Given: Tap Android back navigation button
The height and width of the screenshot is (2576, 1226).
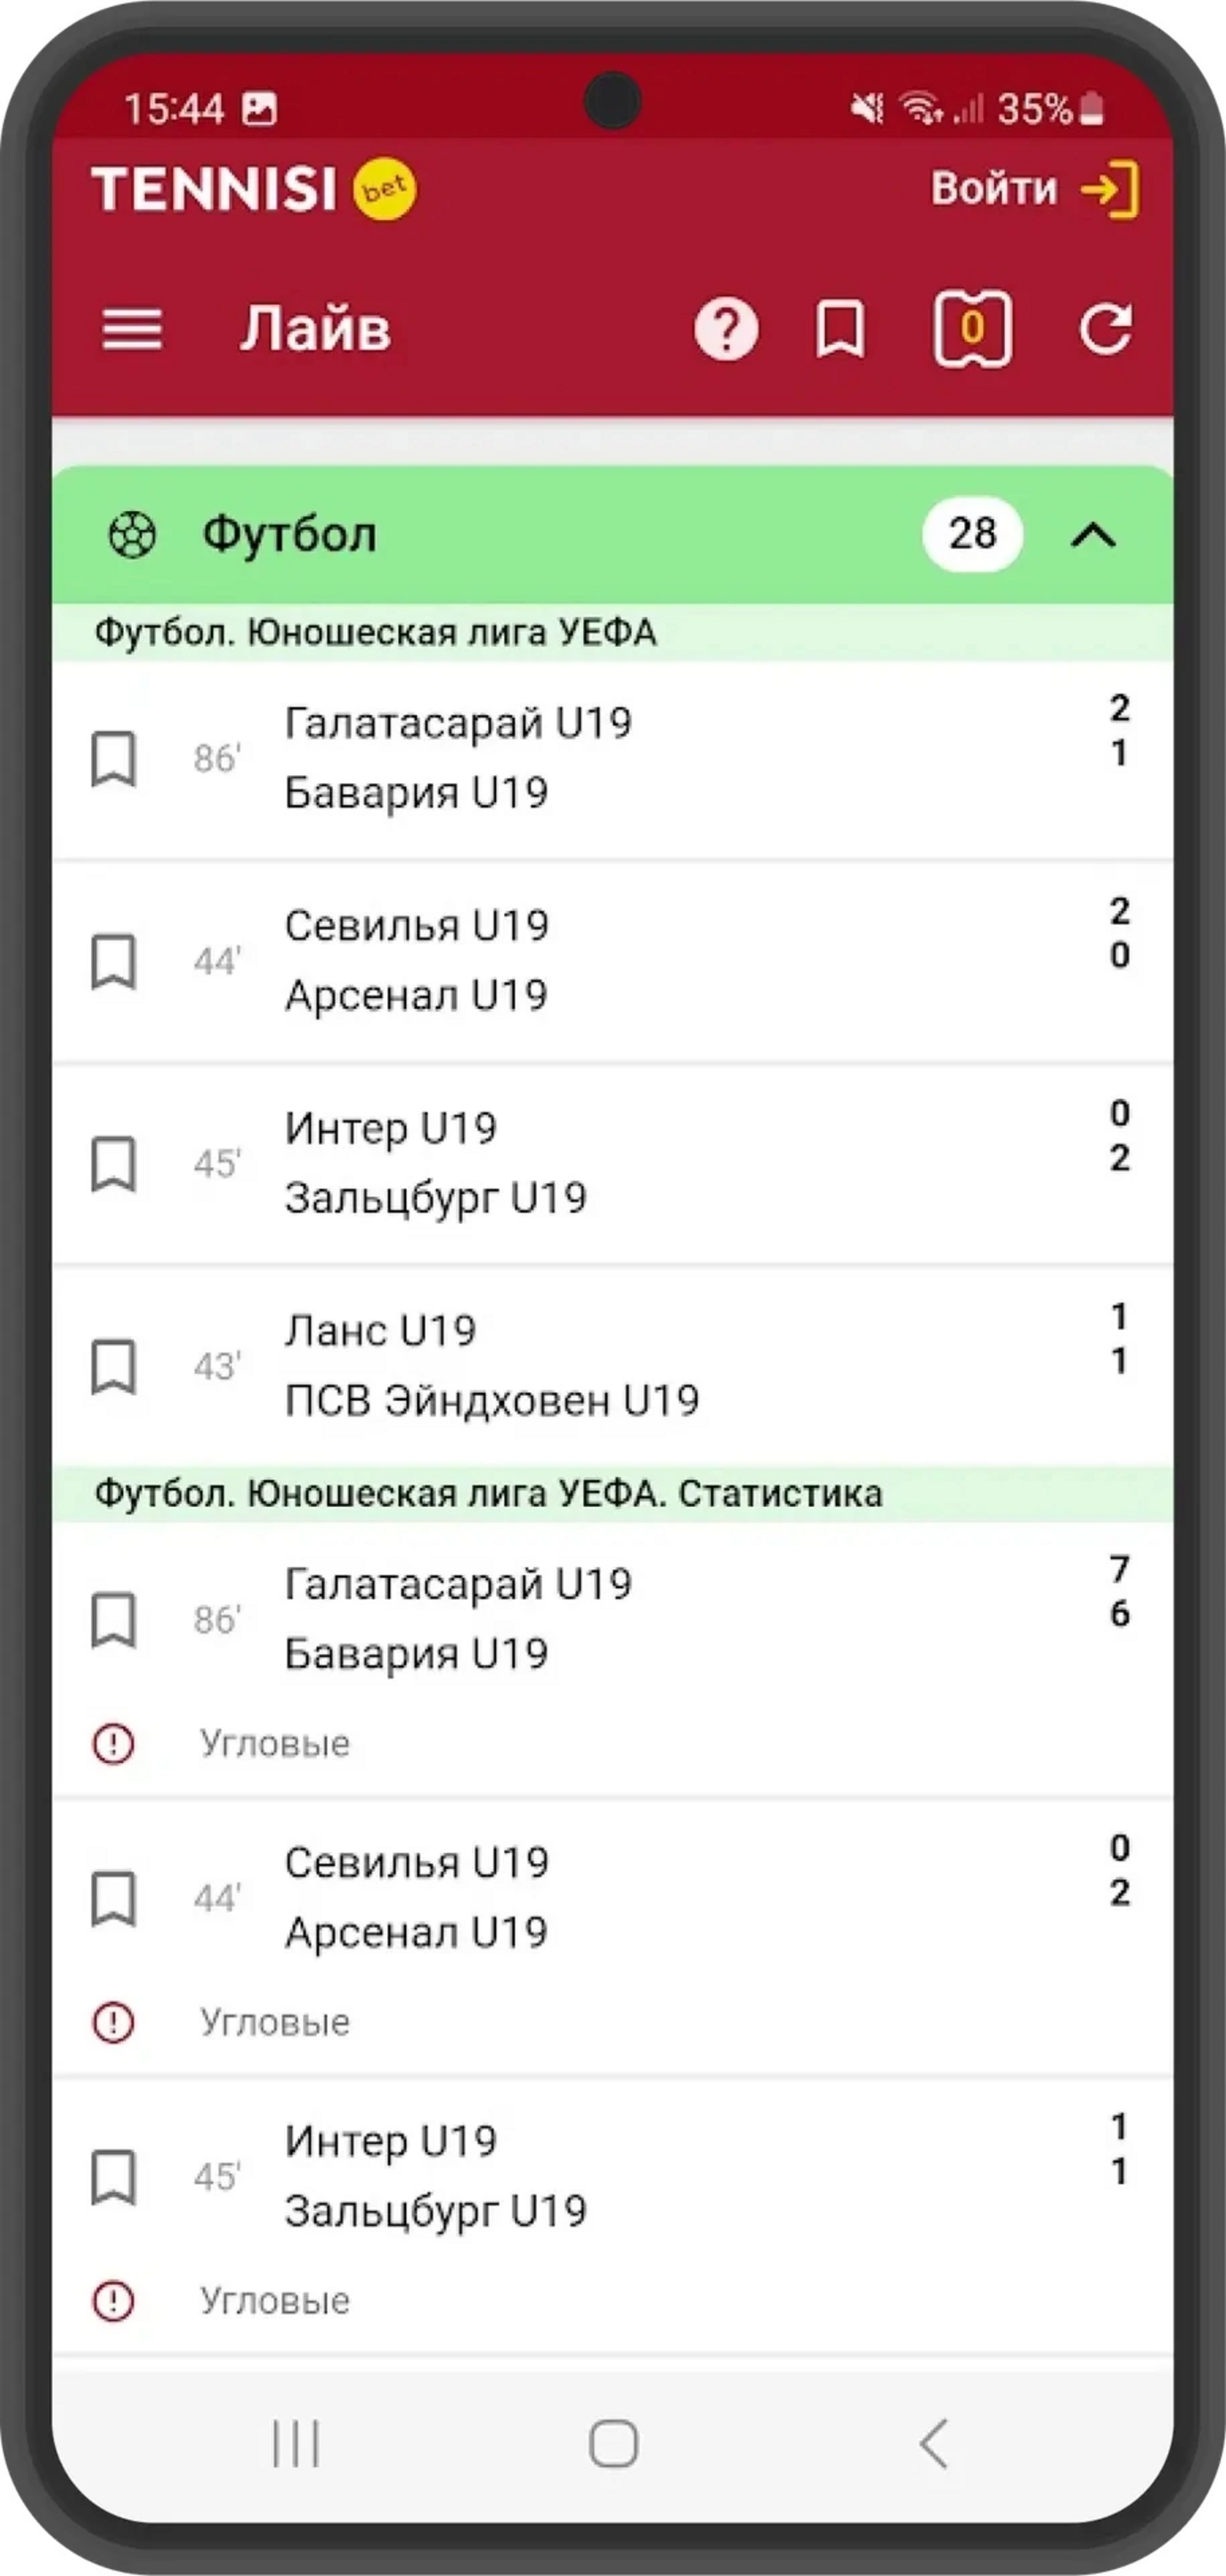Looking at the screenshot, I should click(x=933, y=2444).
